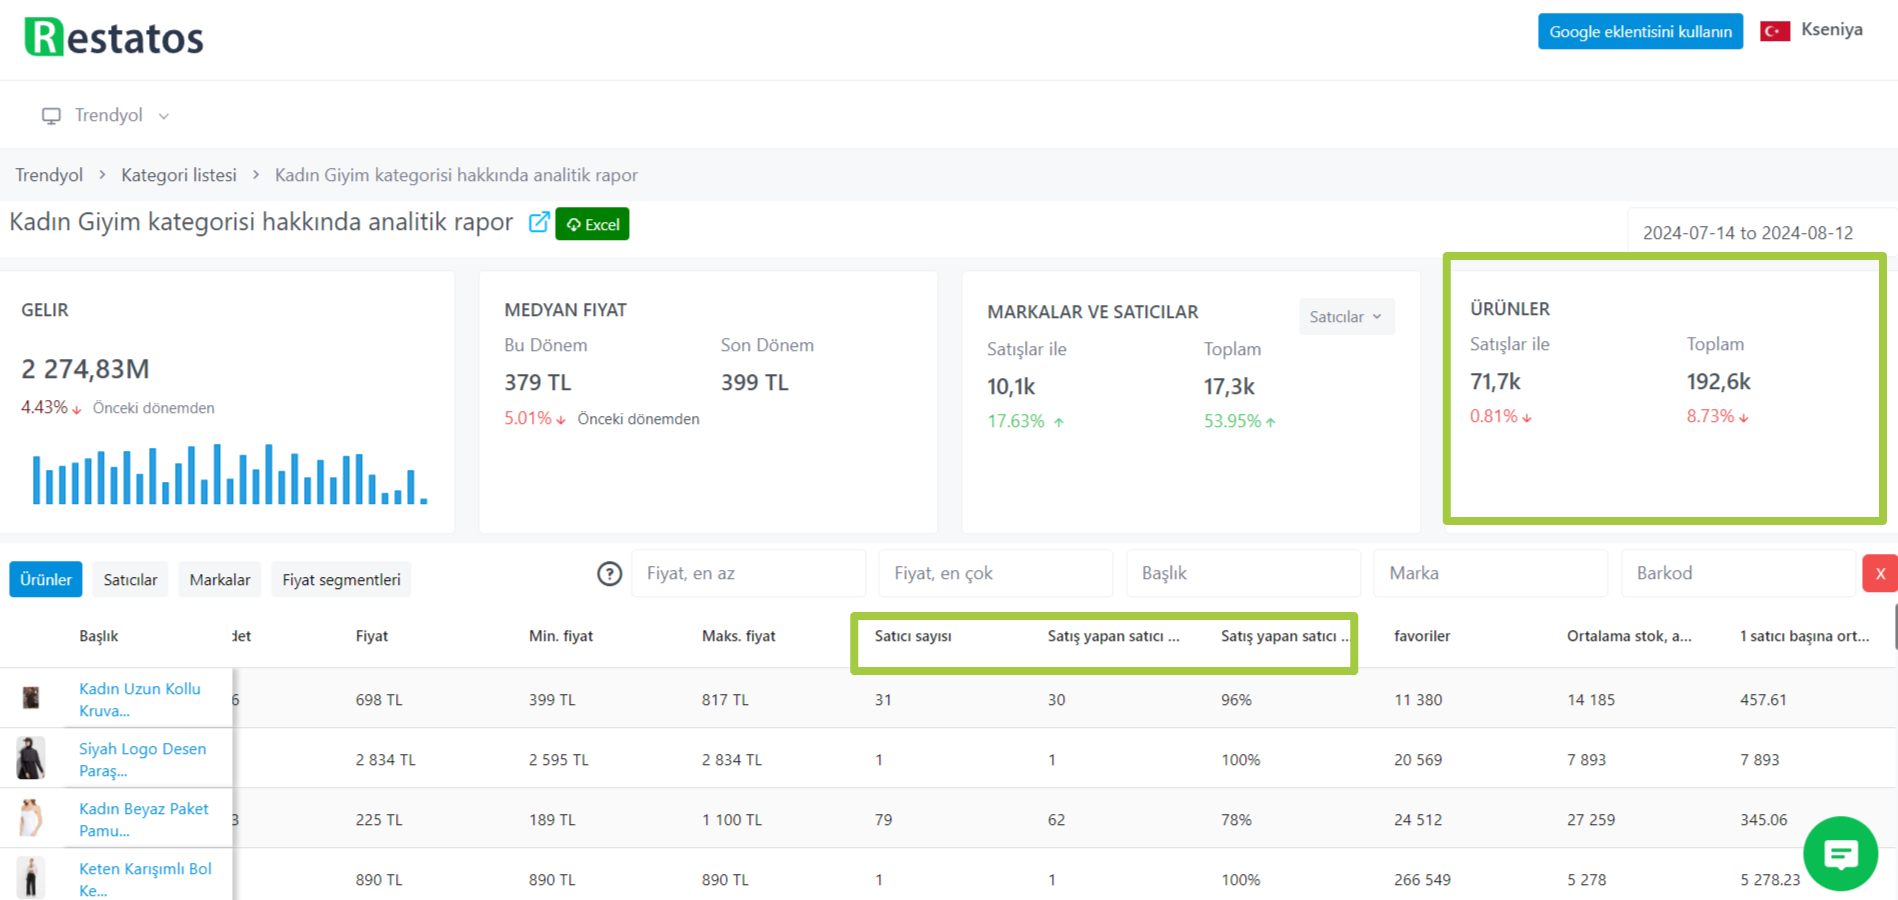Click the 1 100 TL max price cell

(x=732, y=820)
